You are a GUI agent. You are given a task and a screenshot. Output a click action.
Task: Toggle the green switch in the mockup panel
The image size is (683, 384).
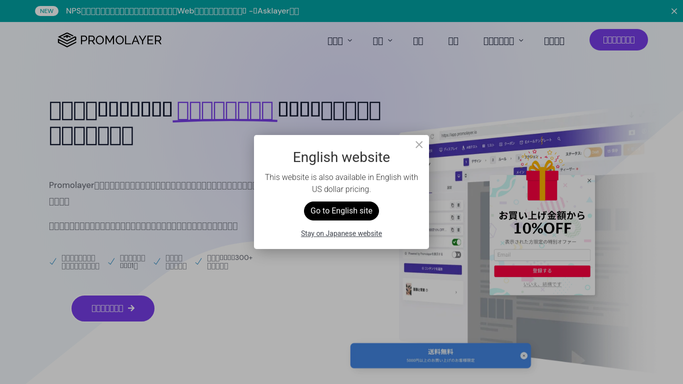coord(456,242)
